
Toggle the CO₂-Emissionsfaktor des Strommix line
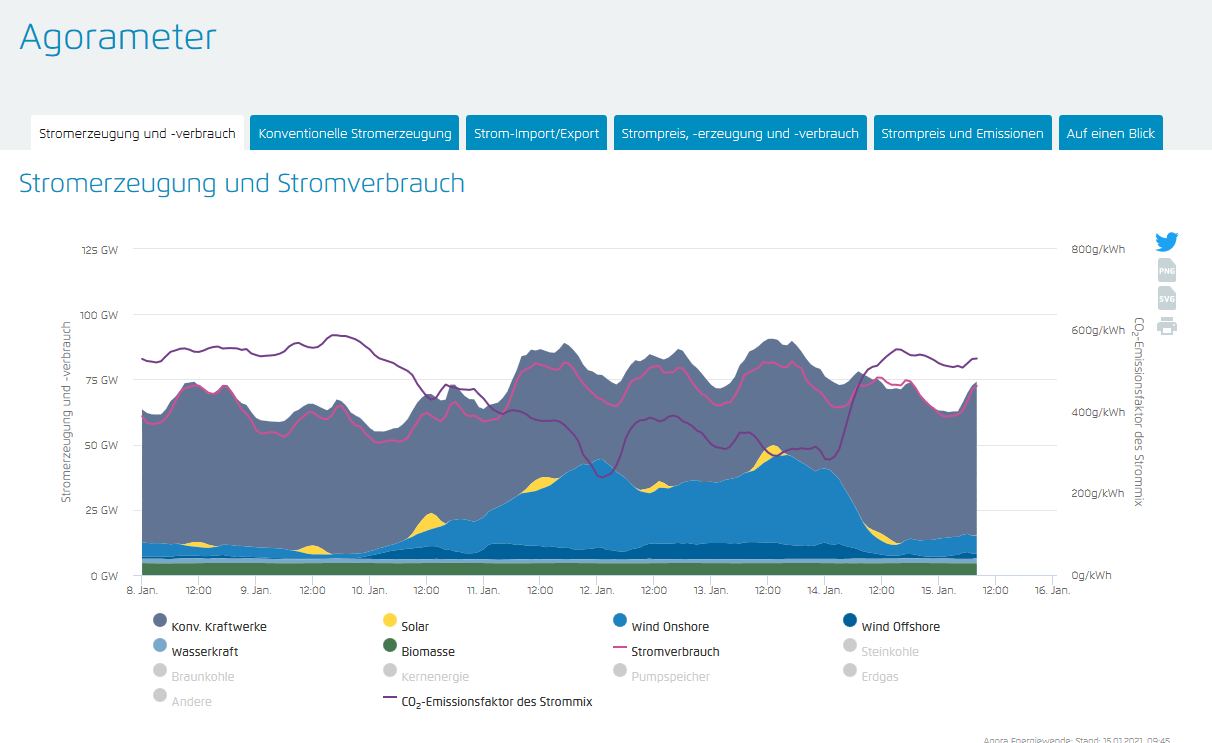[488, 701]
